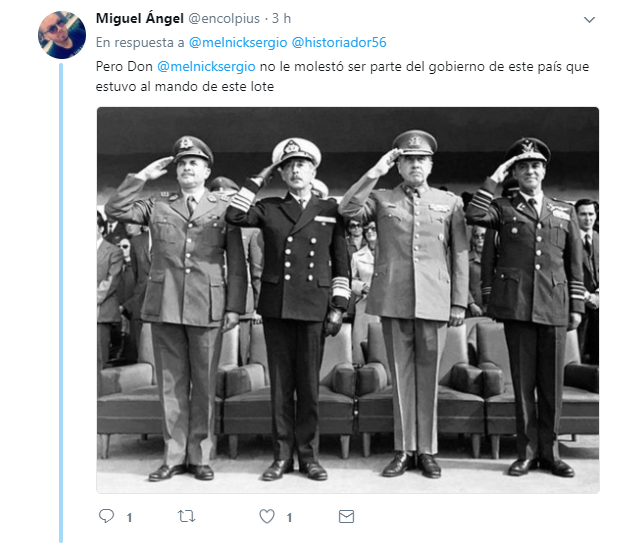Open tweet permalink via 3 h timestamp
Image resolution: width=637 pixels, height=546 pixels.
[x=282, y=18]
